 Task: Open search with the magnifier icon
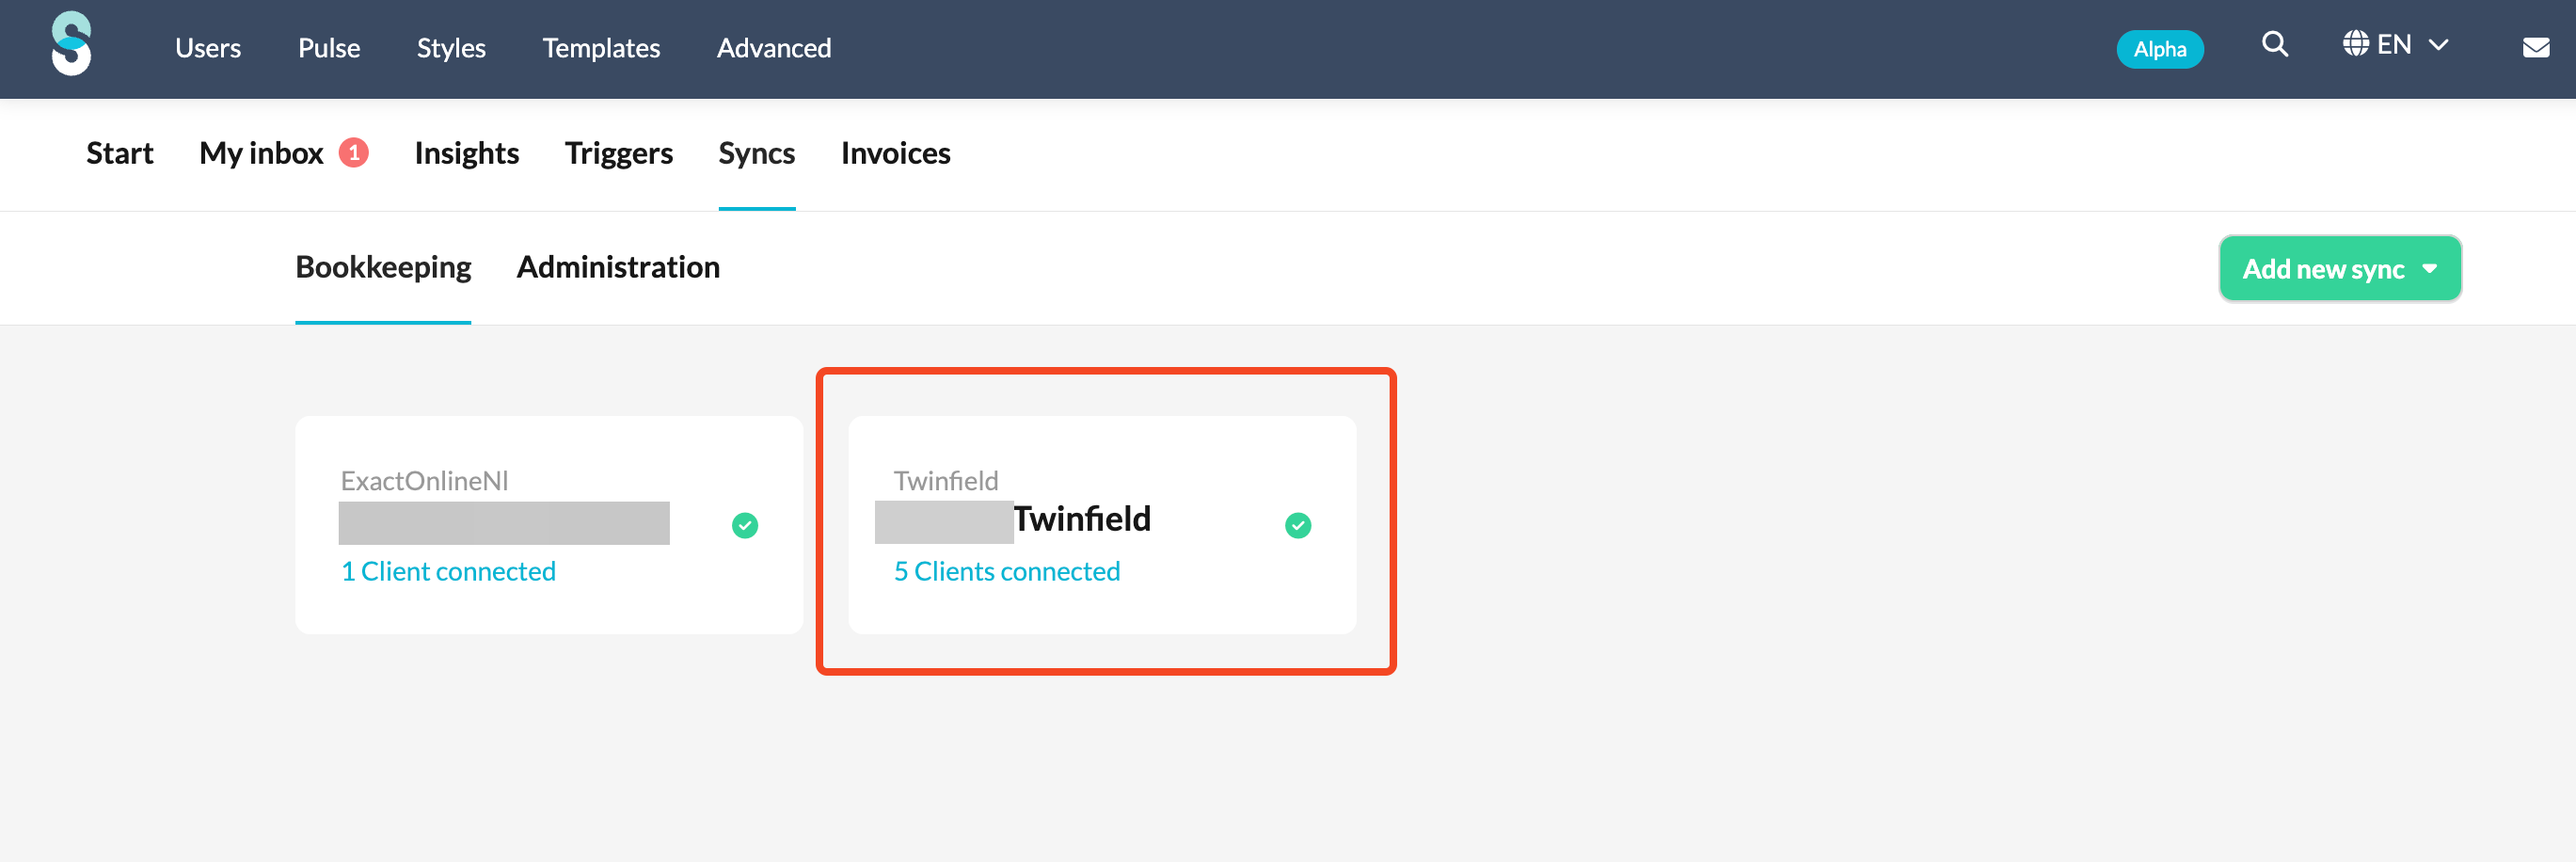(2274, 44)
